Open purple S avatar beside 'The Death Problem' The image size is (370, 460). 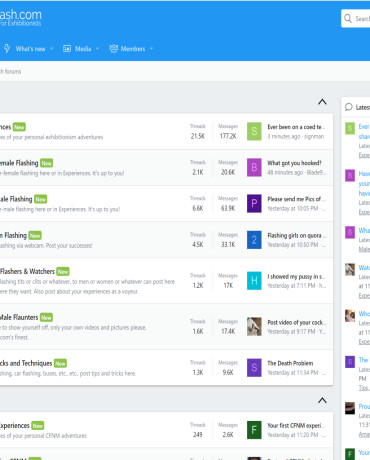tap(254, 368)
